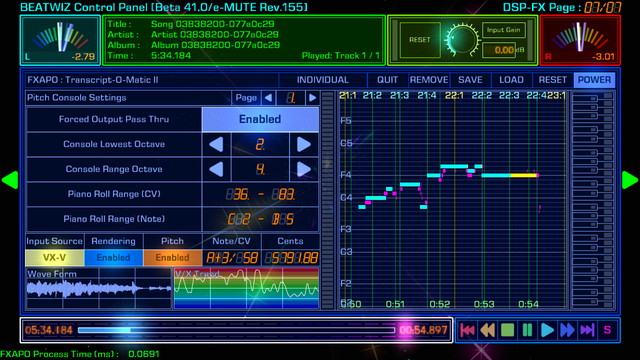This screenshot has width=640, height=360.
Task: Click the green next DSP-FX page arrow
Action: (x=629, y=180)
